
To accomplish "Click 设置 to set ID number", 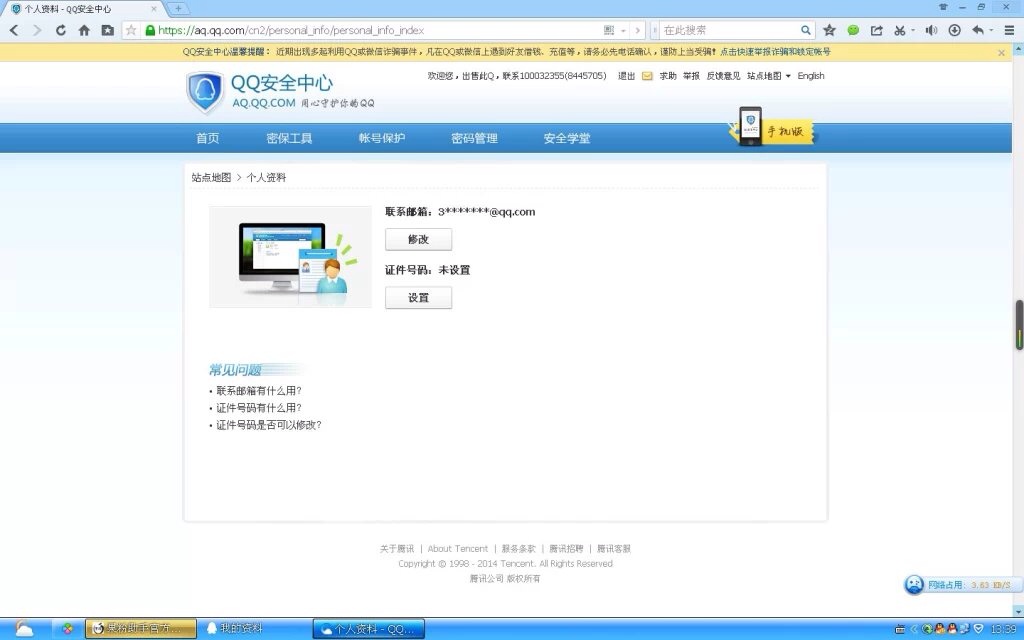I will [x=418, y=297].
